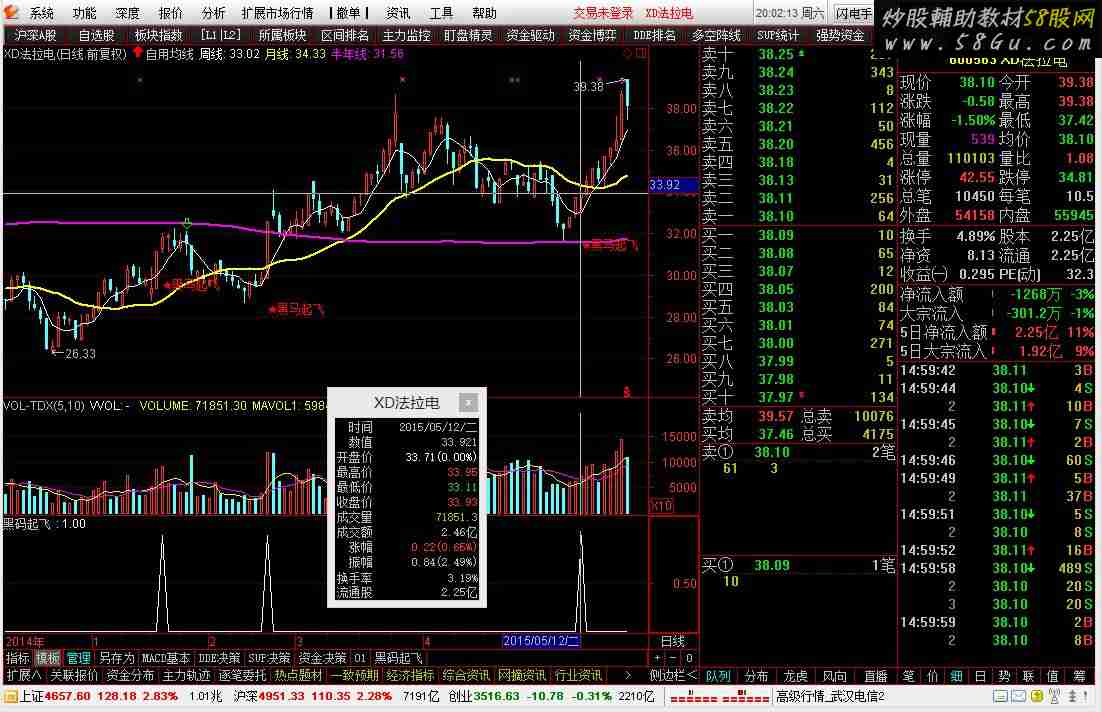The width and height of the screenshot is (1102, 712).
Task: Open DDE排名 in the toolbar
Action: pos(654,34)
